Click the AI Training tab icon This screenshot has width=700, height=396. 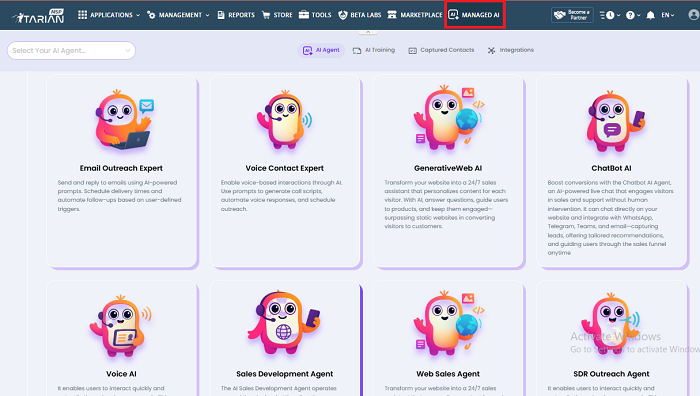[357, 50]
